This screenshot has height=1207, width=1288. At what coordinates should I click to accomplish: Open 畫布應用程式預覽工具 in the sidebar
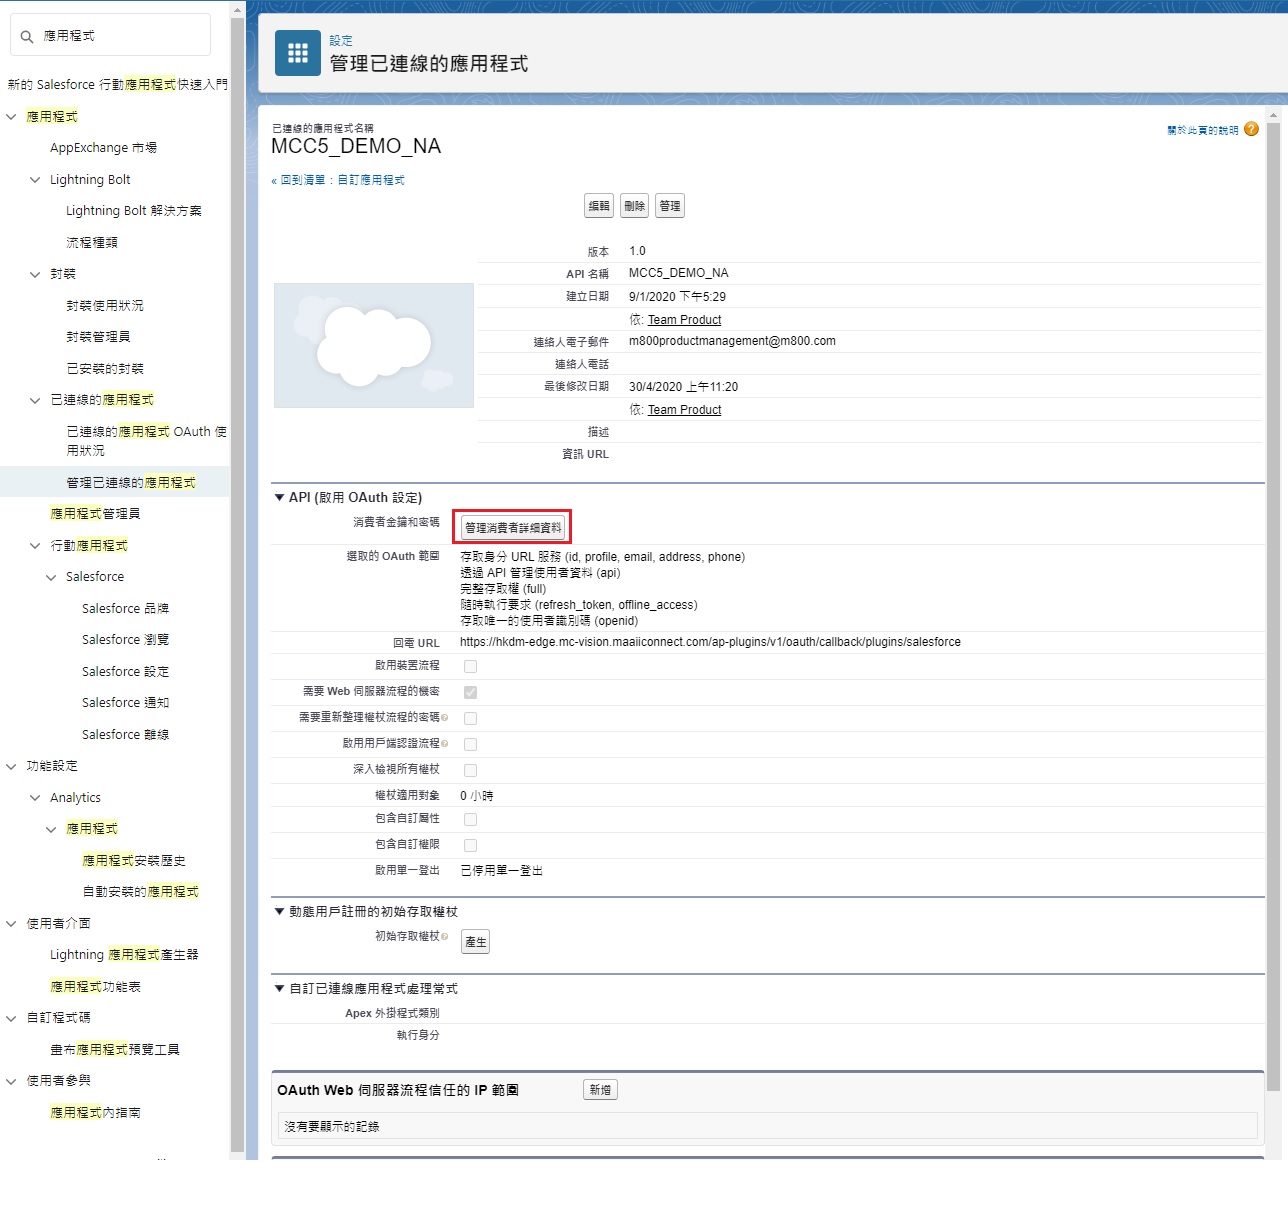(115, 1050)
